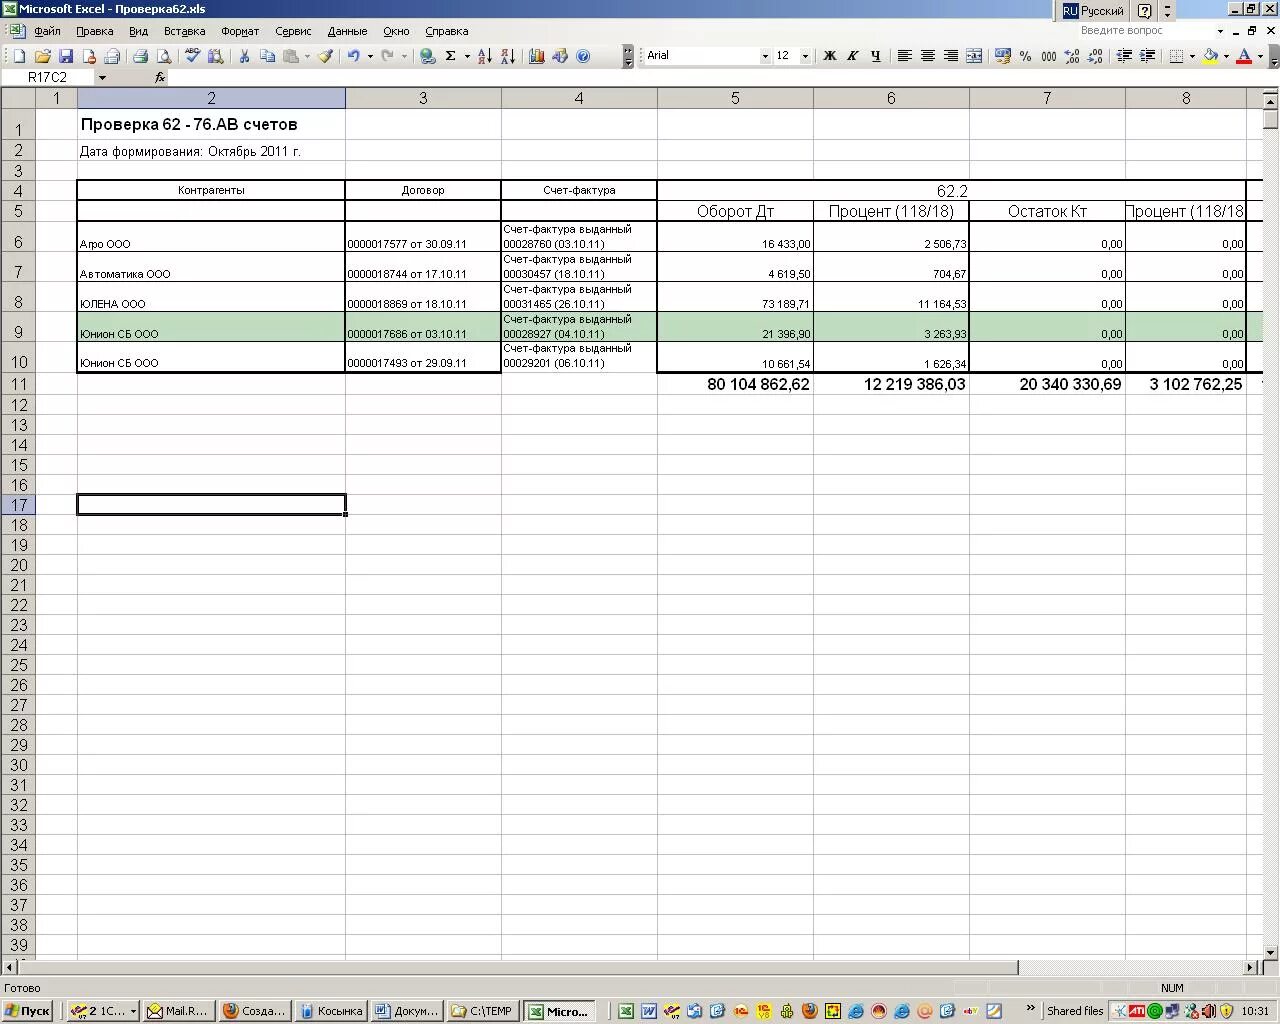
Task: Open Print Preview from the toolbar
Action: click(x=164, y=56)
